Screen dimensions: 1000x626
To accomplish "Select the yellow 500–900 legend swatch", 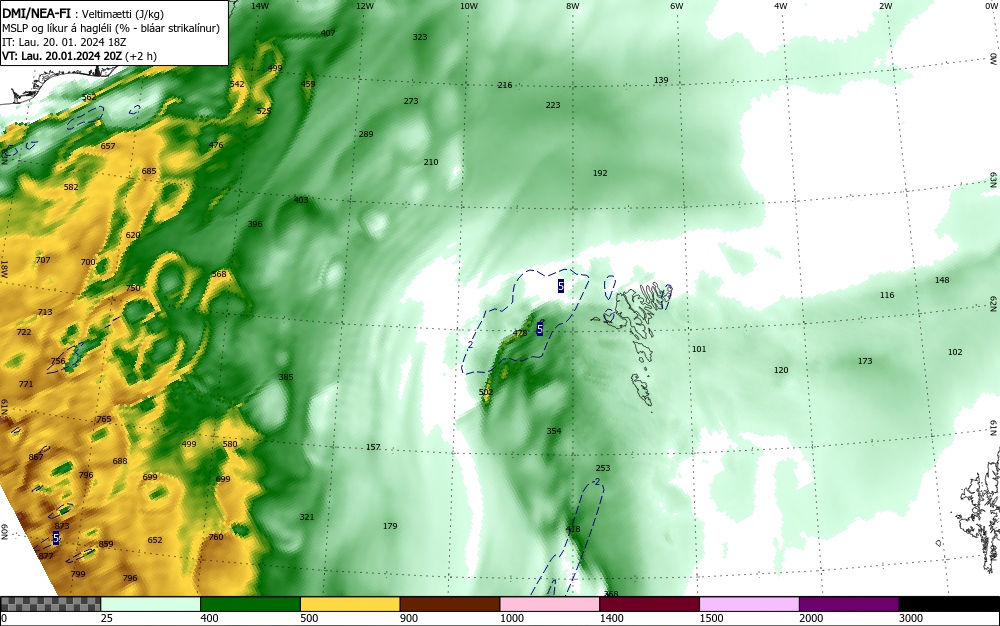I will coord(350,604).
